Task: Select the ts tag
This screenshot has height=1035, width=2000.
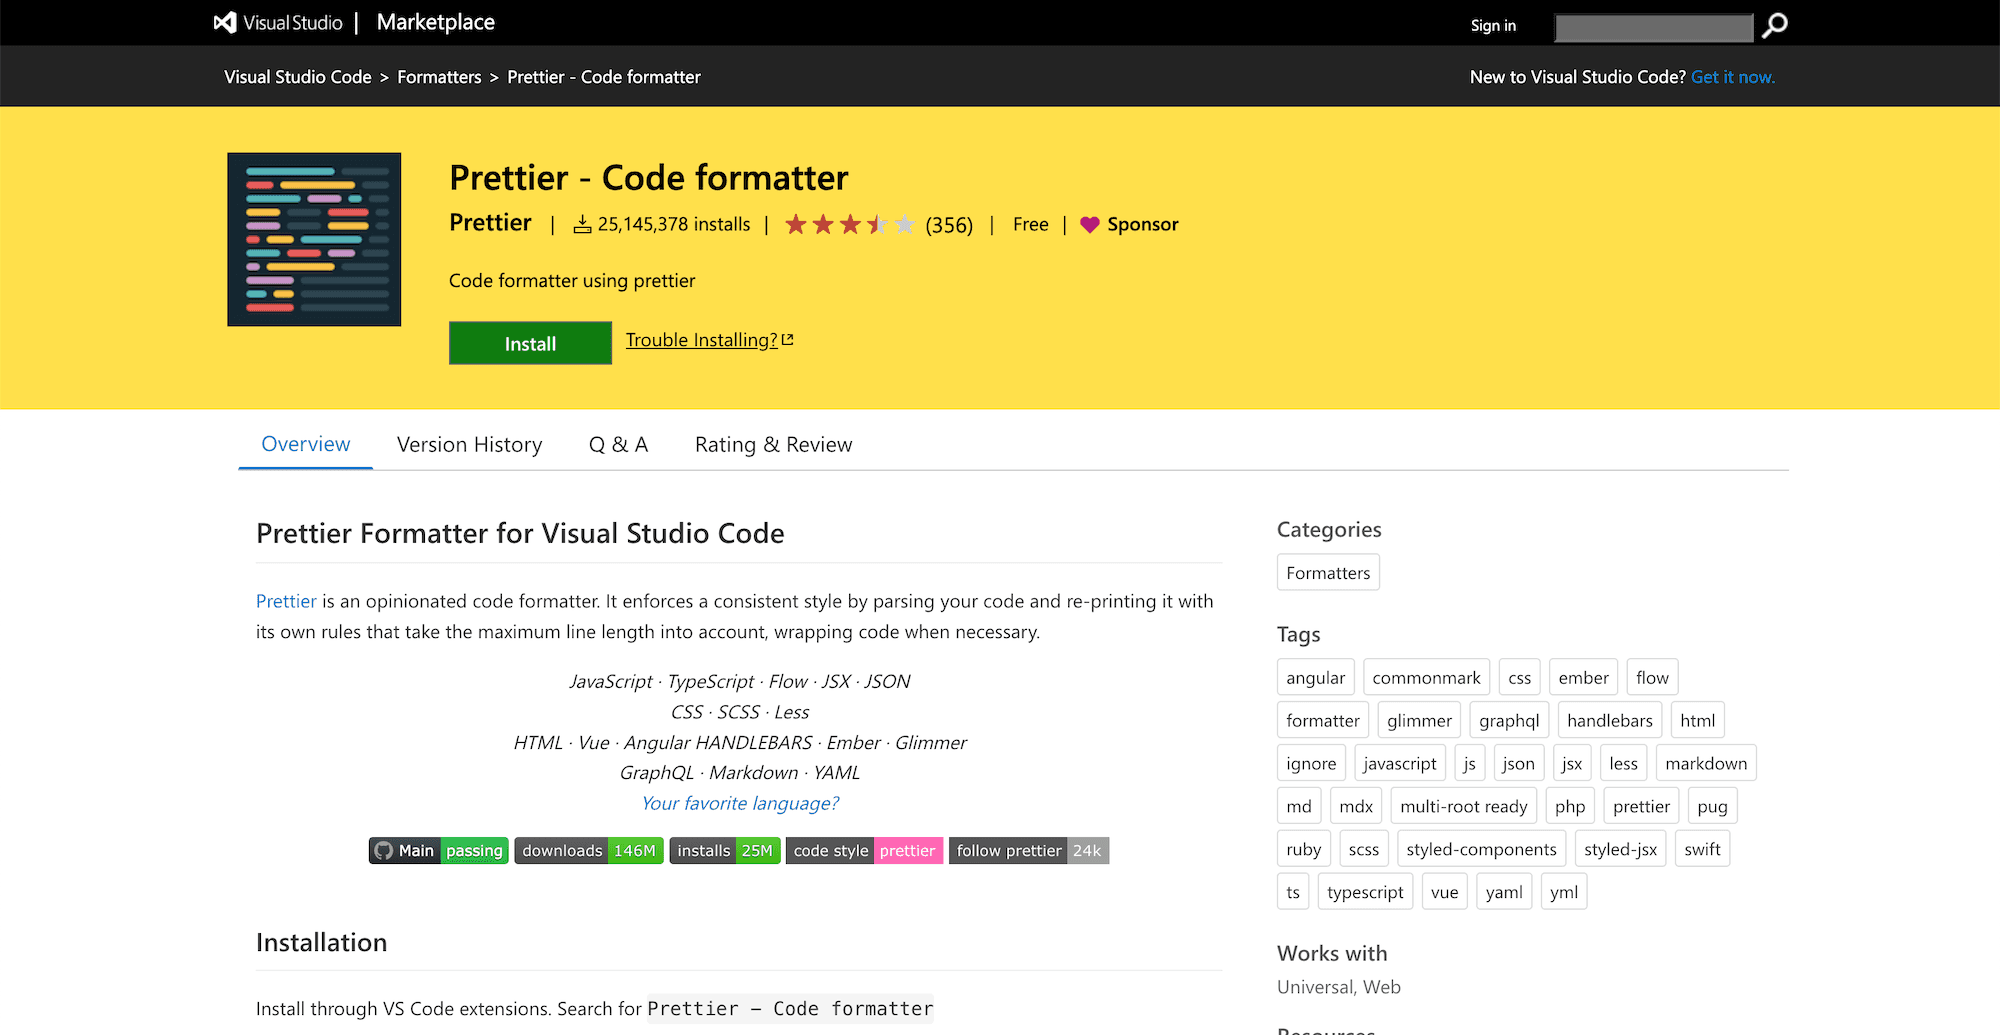Action: click(x=1293, y=892)
